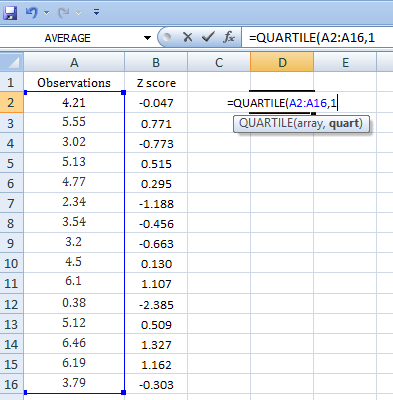Select row 7 header
The height and width of the screenshot is (400, 393).
(x=12, y=203)
